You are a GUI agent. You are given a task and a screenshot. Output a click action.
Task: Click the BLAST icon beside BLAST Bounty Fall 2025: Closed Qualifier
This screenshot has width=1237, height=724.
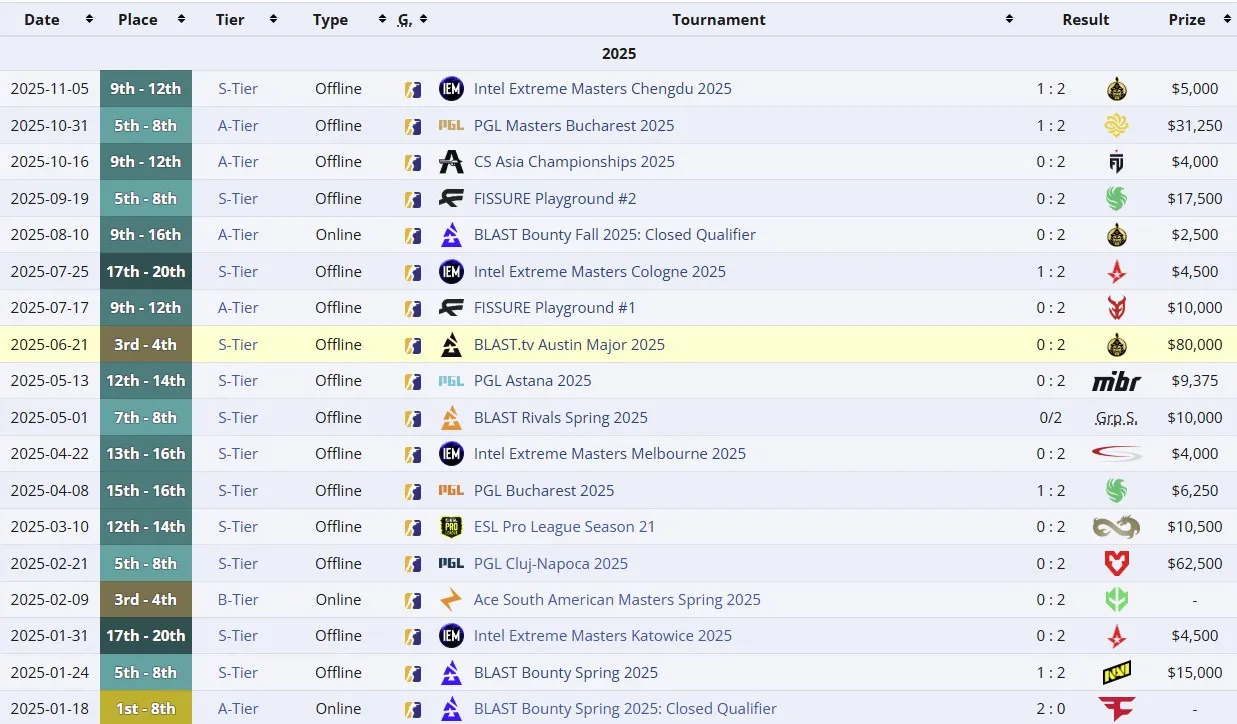click(x=451, y=235)
